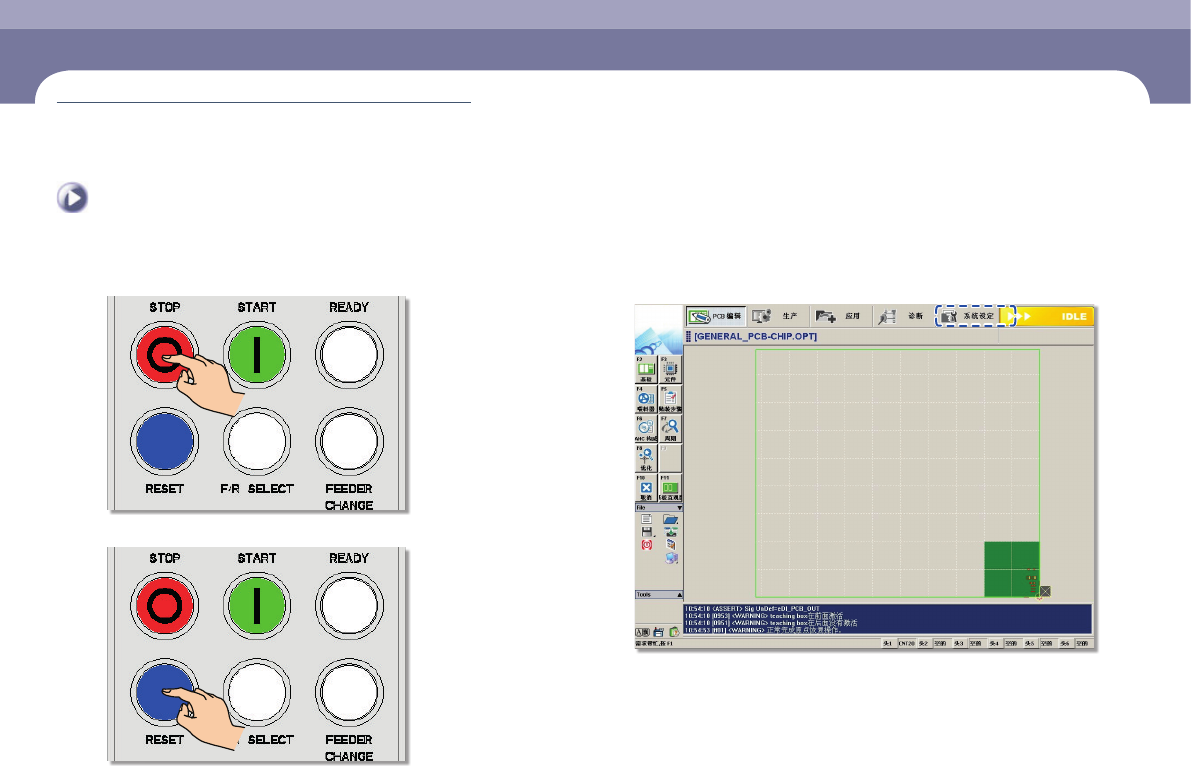Click the warning message log panel

tap(886, 619)
